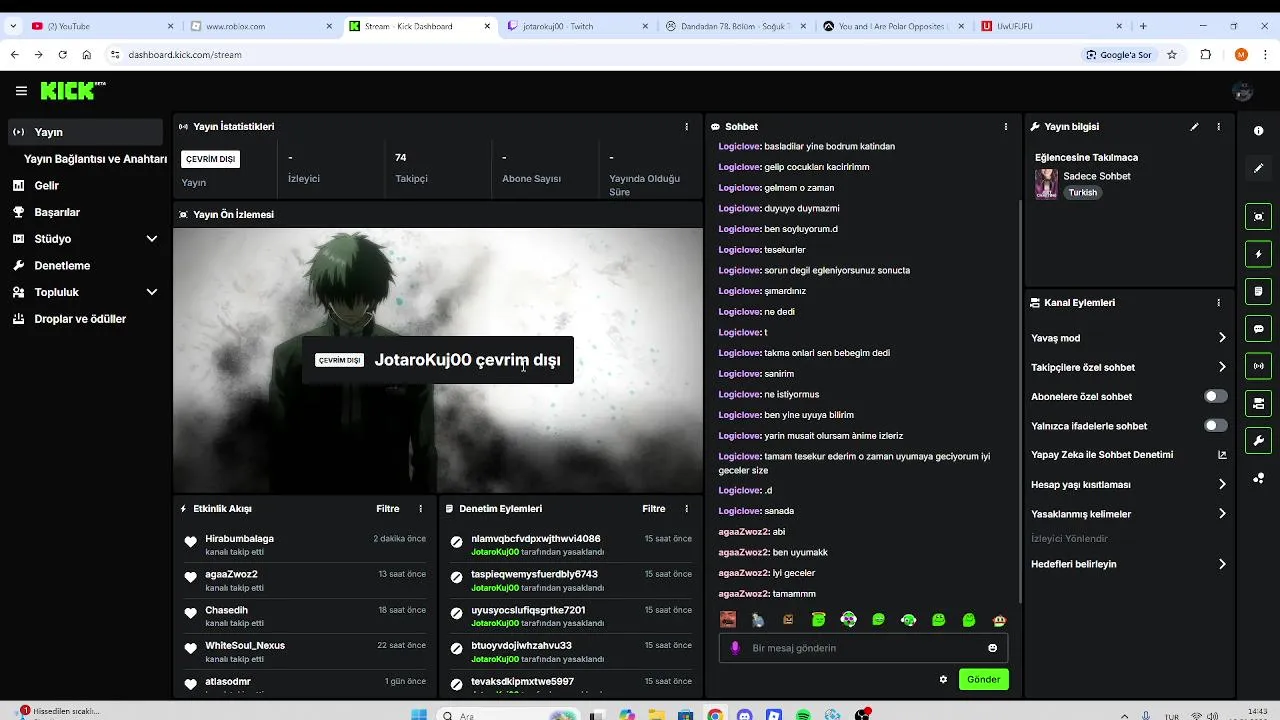Open chat settings gear icon
Viewport: 1280px width, 720px height.
(x=943, y=680)
